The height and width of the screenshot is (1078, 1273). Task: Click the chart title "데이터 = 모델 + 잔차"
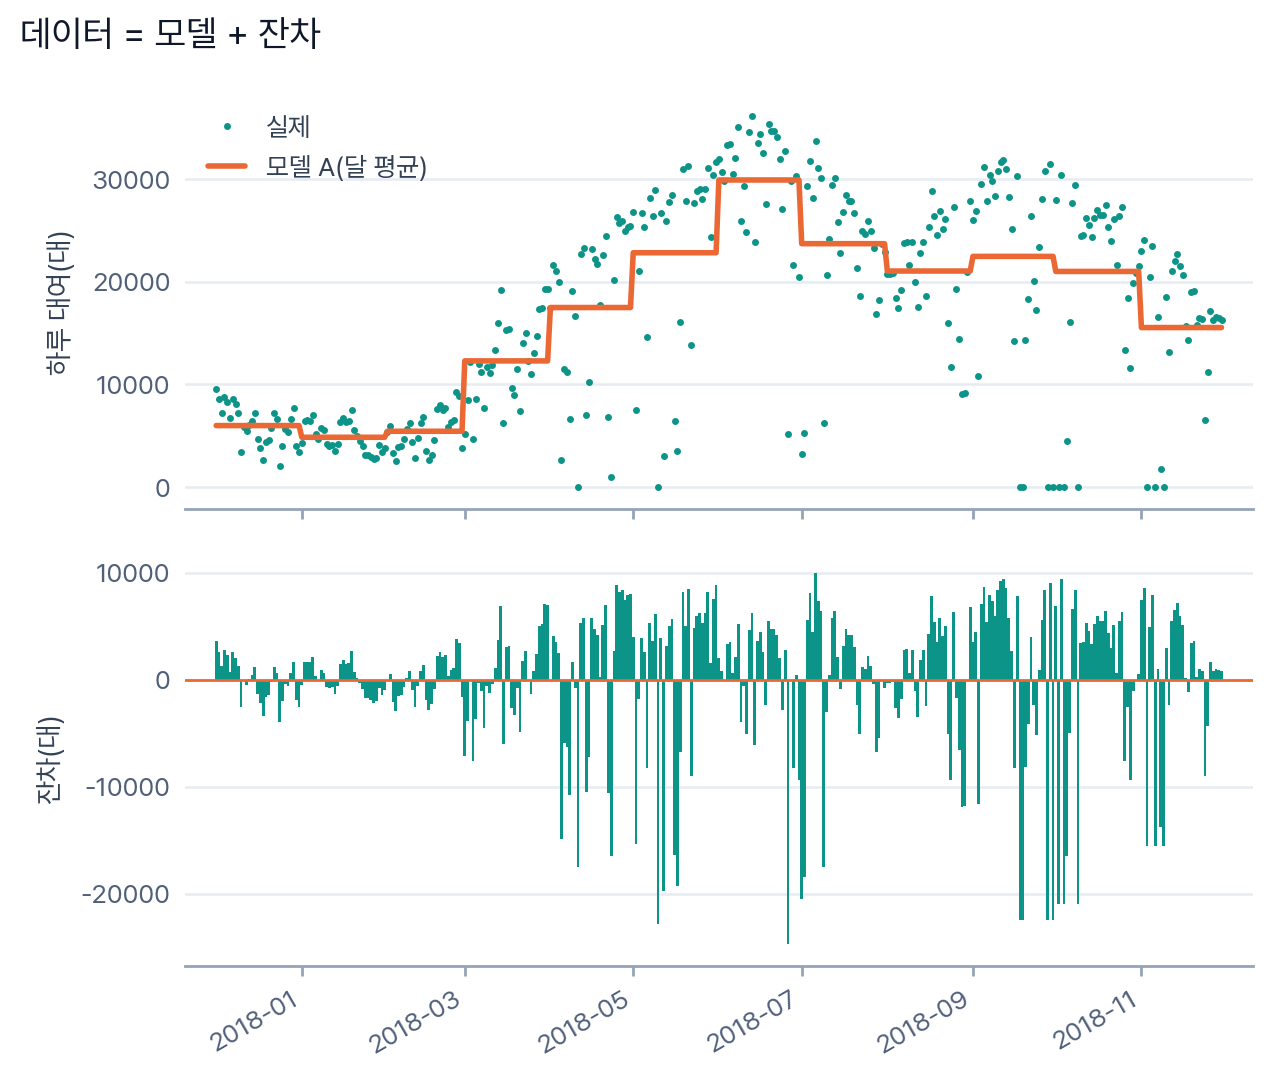[x=170, y=34]
